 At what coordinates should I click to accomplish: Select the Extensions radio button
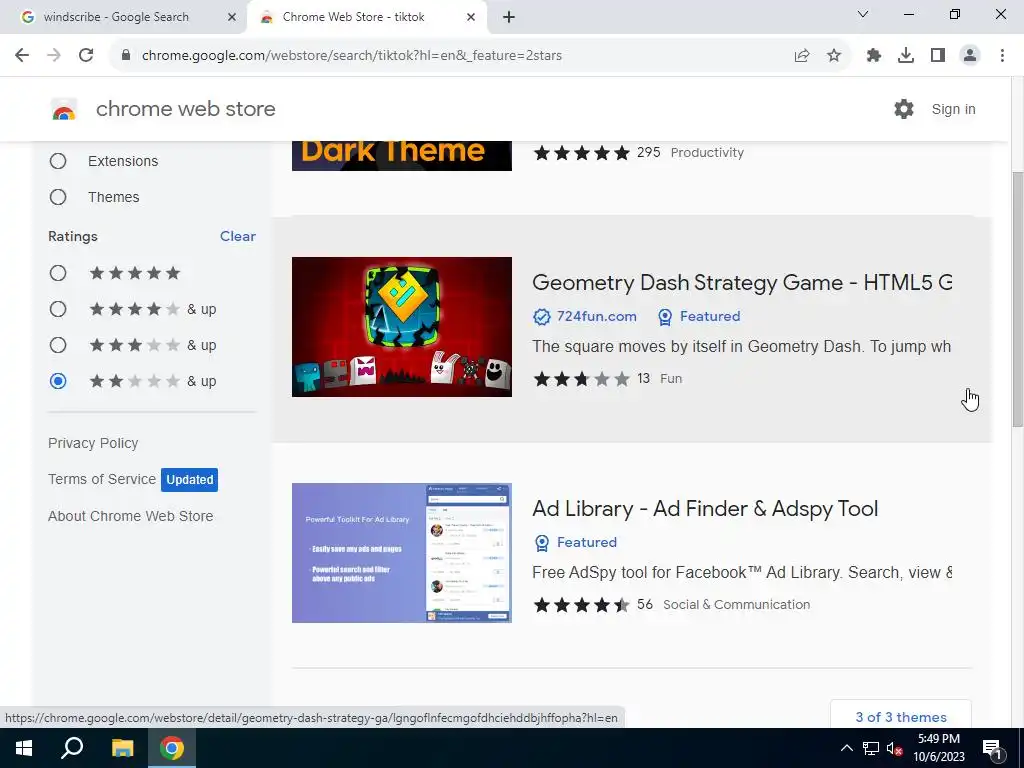tap(58, 161)
